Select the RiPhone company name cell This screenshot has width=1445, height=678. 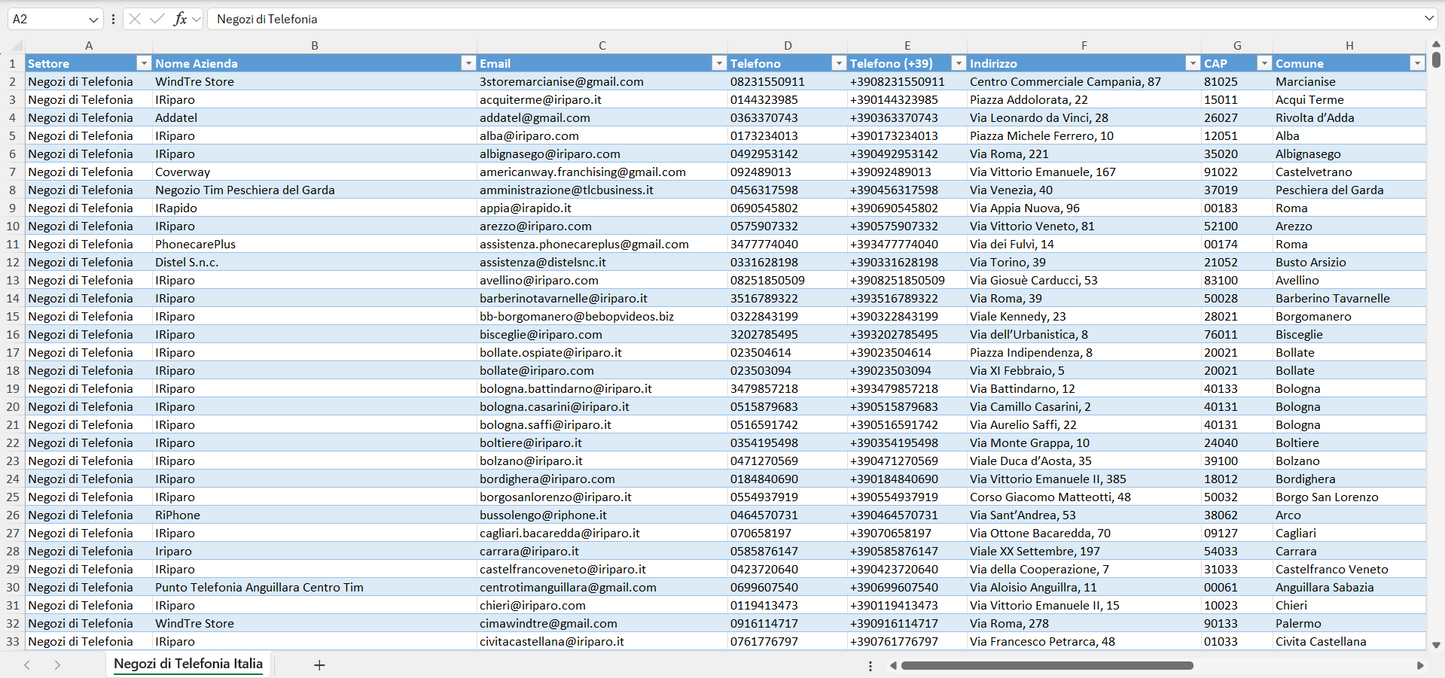315,515
